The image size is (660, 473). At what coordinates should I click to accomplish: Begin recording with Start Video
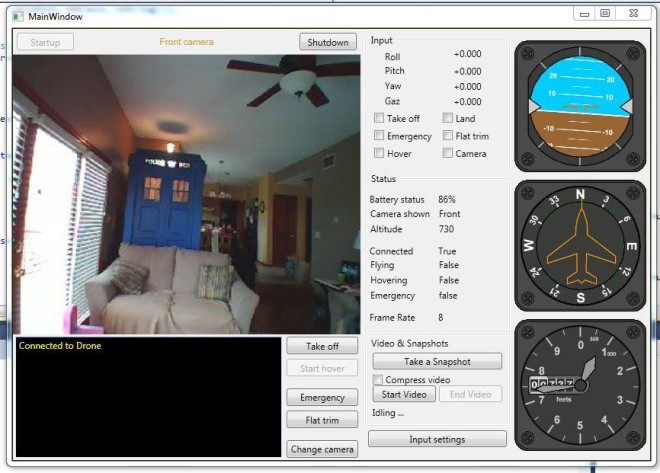[404, 394]
